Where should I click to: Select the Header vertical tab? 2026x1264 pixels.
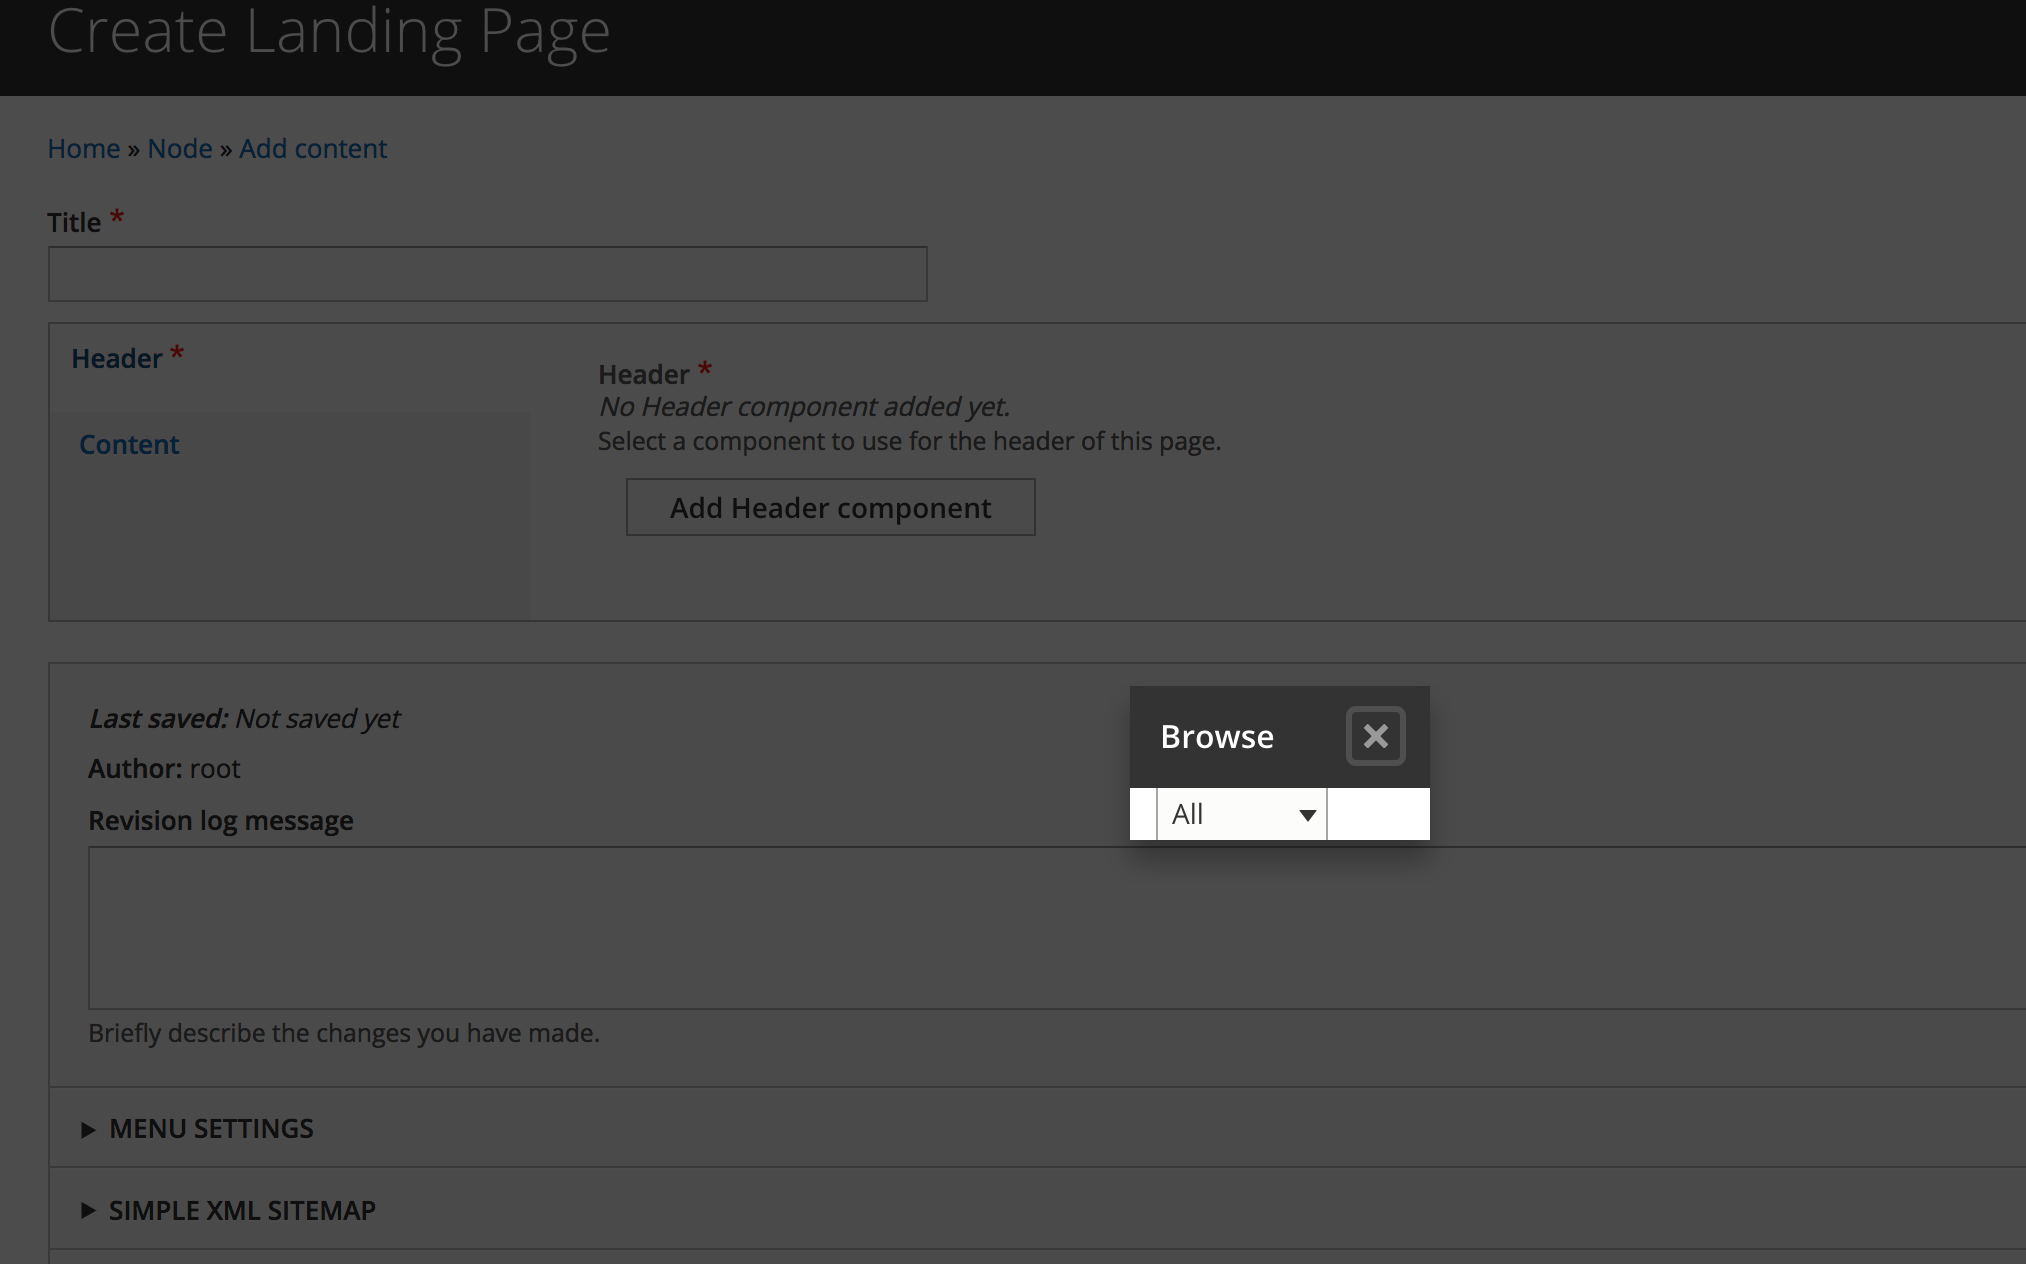[x=117, y=358]
